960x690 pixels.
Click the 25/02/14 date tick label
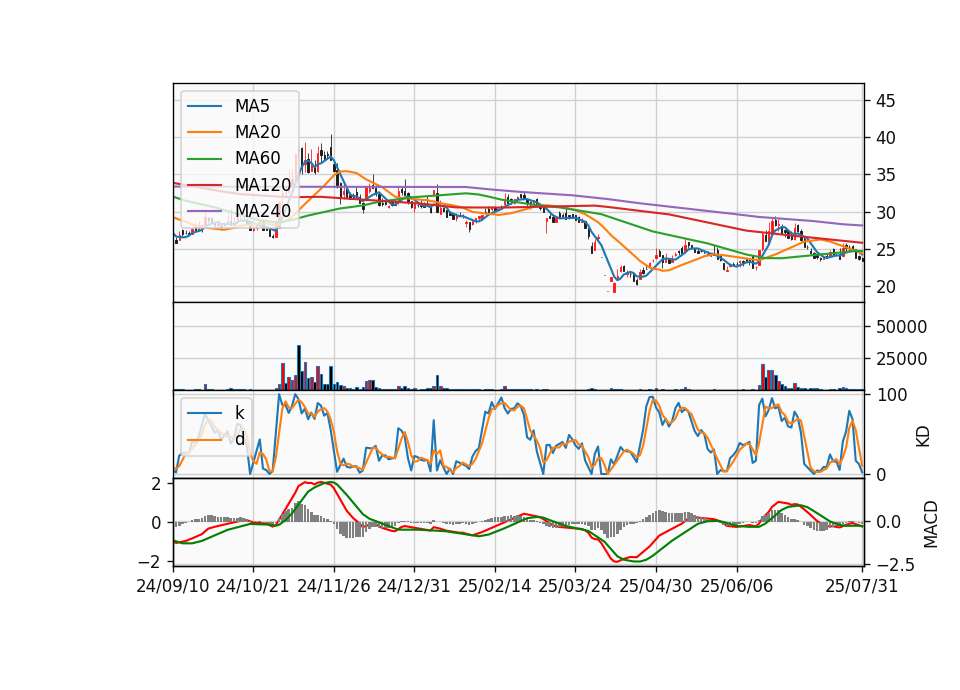[495, 586]
